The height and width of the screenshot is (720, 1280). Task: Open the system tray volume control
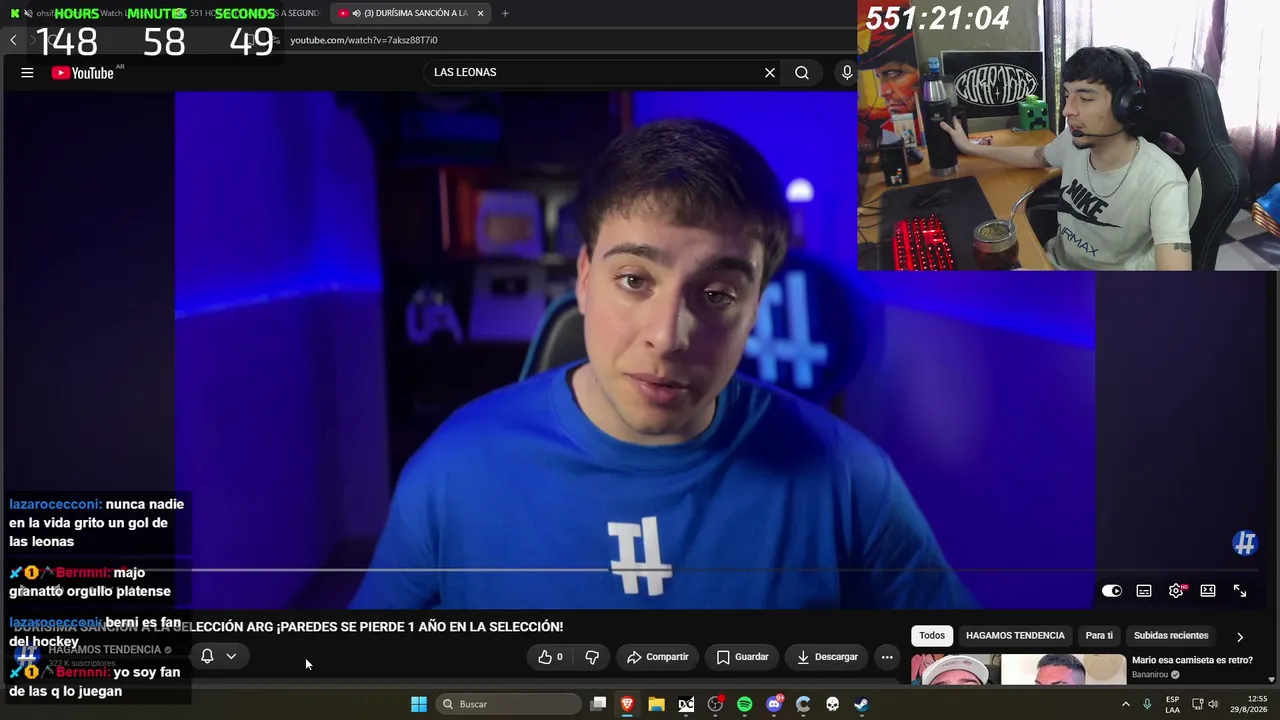coord(1213,704)
